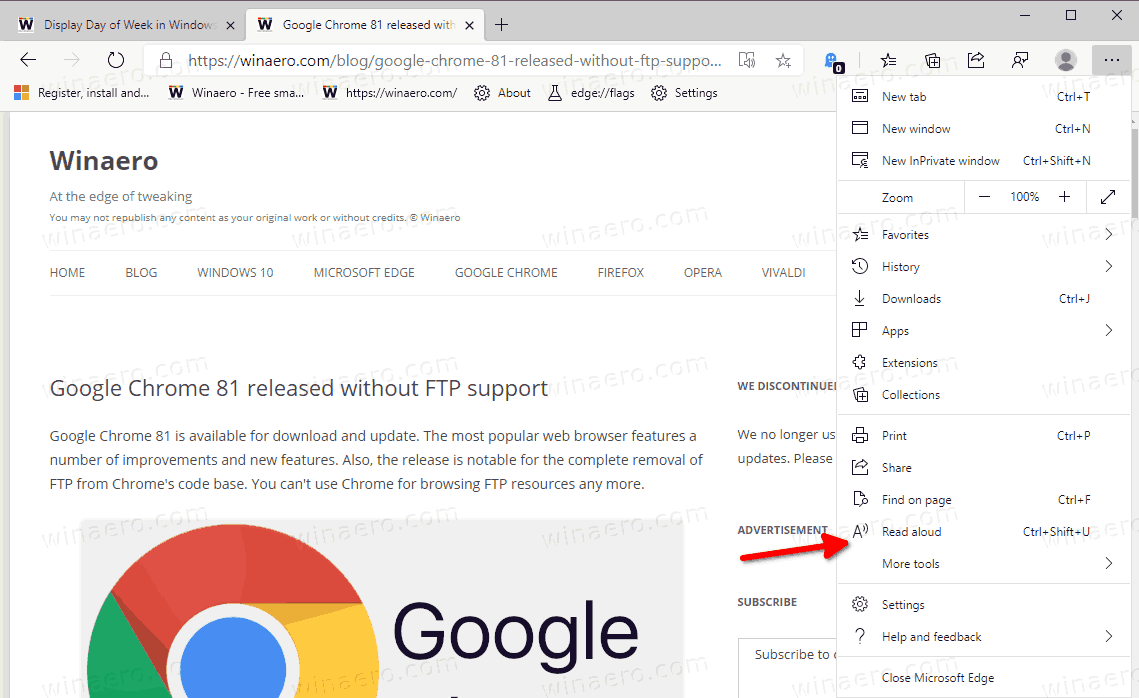Expand the History submenu
1139x698 pixels.
899,266
